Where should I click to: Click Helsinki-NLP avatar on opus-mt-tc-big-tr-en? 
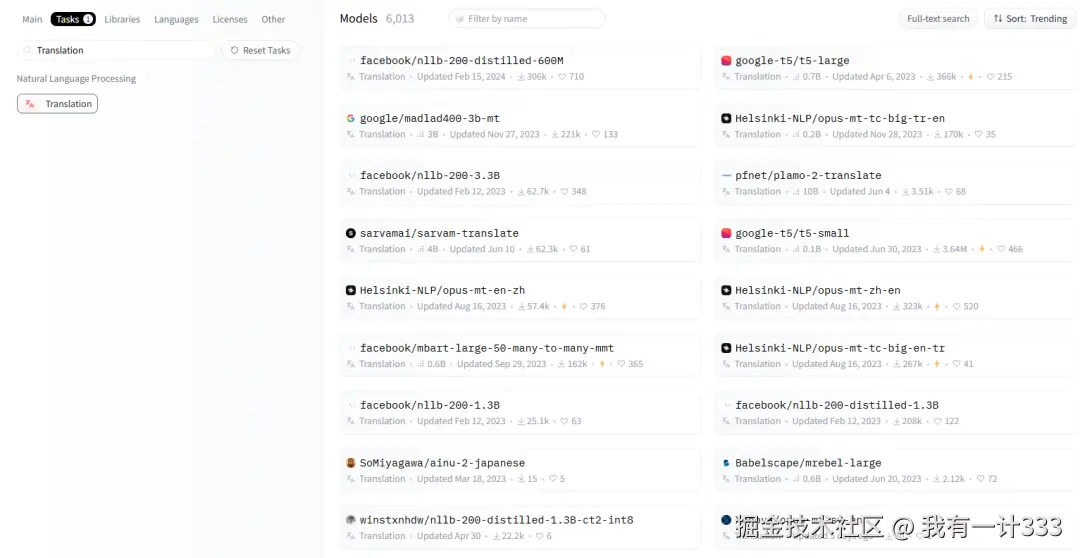[x=726, y=118]
